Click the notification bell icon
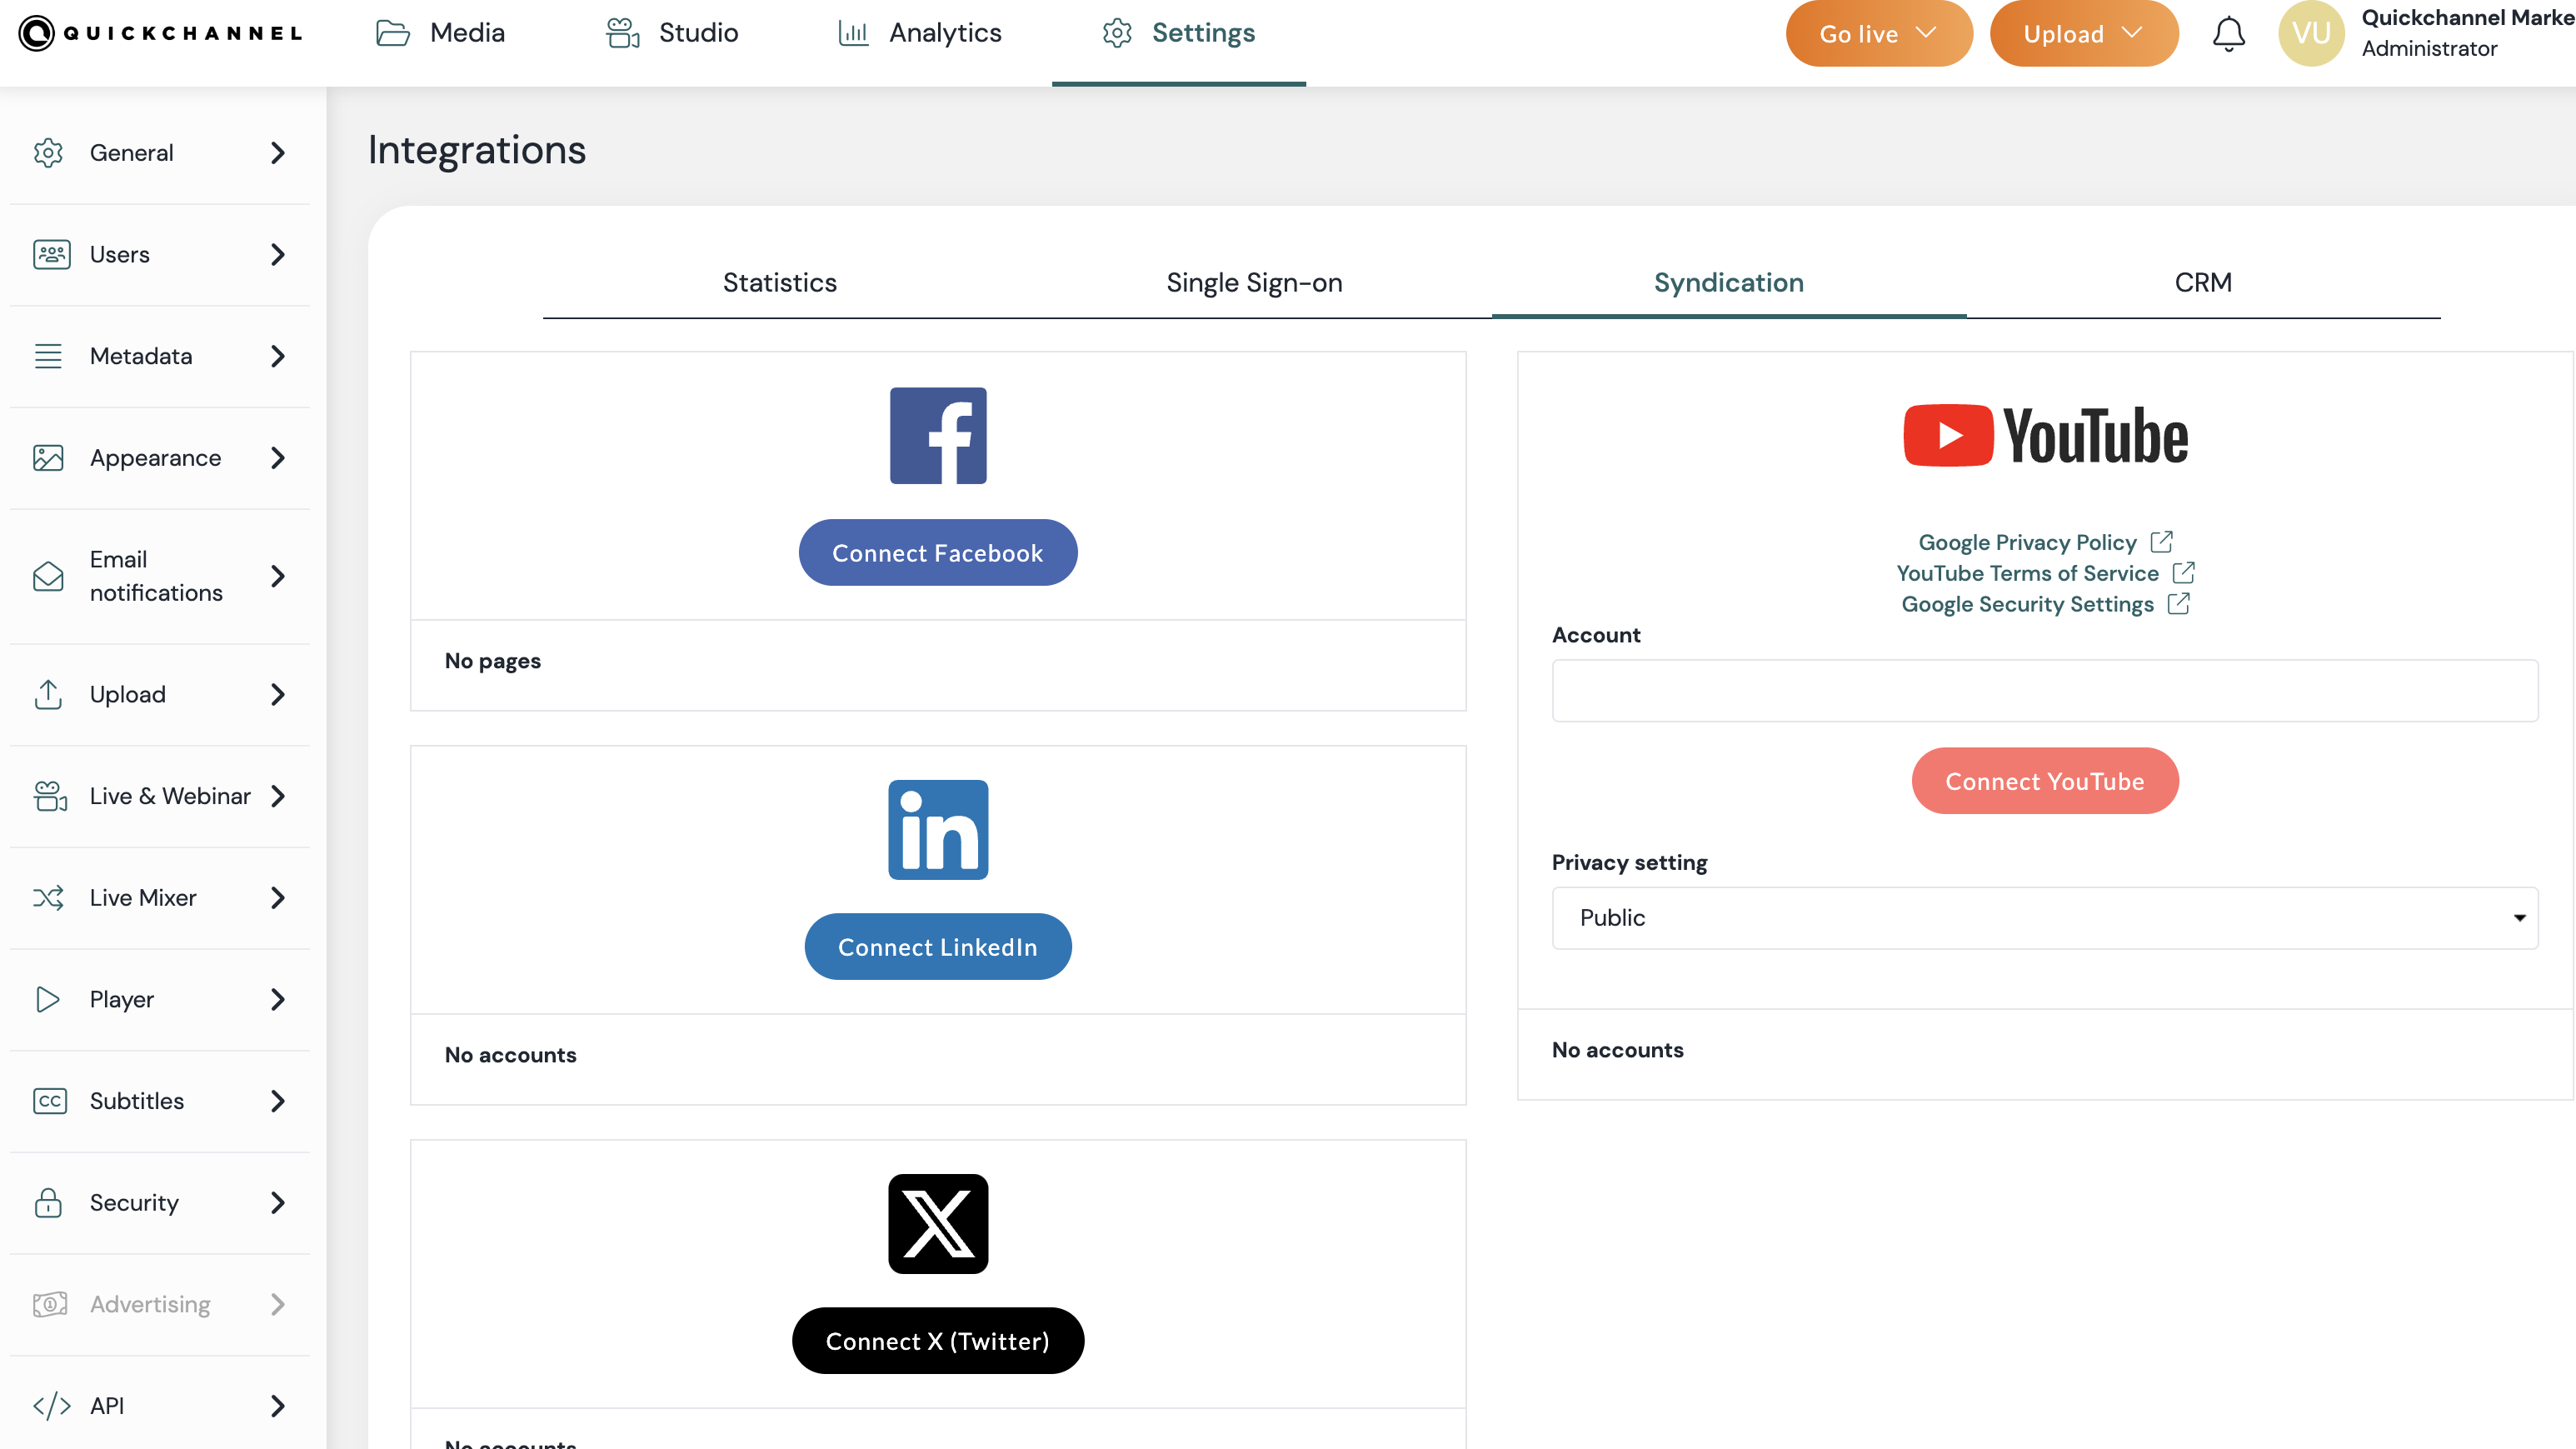Viewport: 2576px width, 1449px height. point(2229,33)
